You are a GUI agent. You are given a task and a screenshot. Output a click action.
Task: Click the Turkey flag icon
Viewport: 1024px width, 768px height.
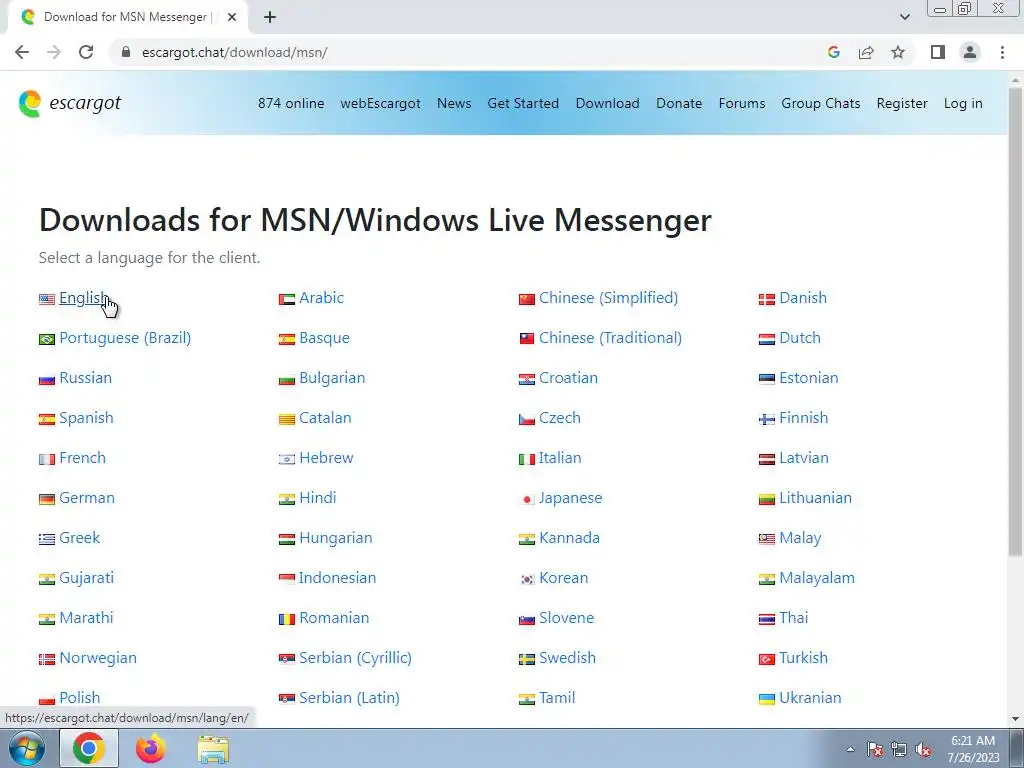(767, 660)
